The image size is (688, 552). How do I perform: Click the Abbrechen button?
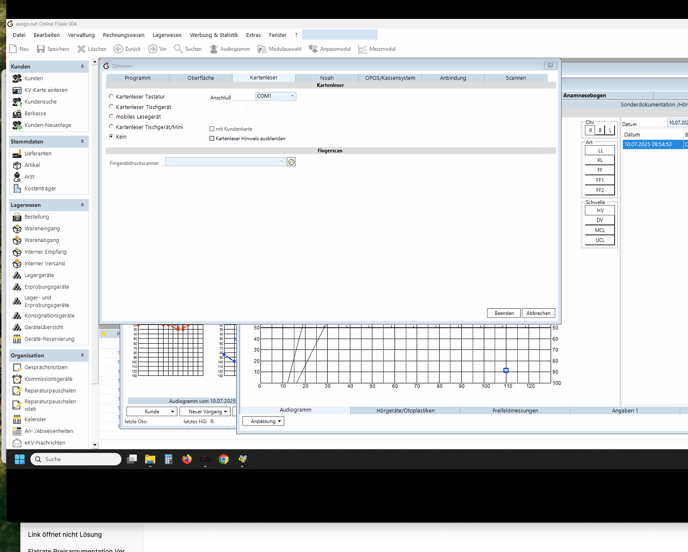pyautogui.click(x=538, y=313)
